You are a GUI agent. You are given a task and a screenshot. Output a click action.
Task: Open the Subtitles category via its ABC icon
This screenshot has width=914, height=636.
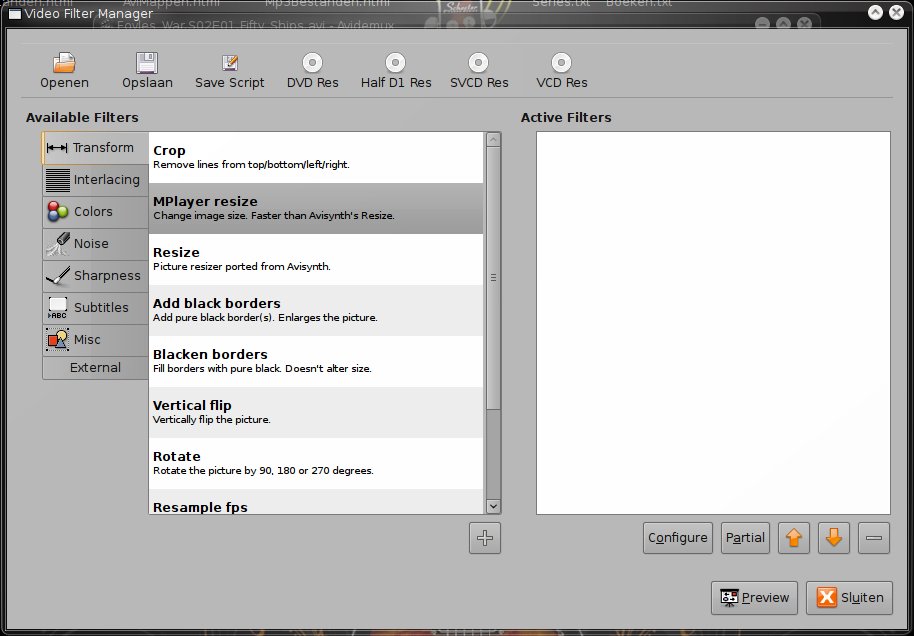pyautogui.click(x=94, y=307)
